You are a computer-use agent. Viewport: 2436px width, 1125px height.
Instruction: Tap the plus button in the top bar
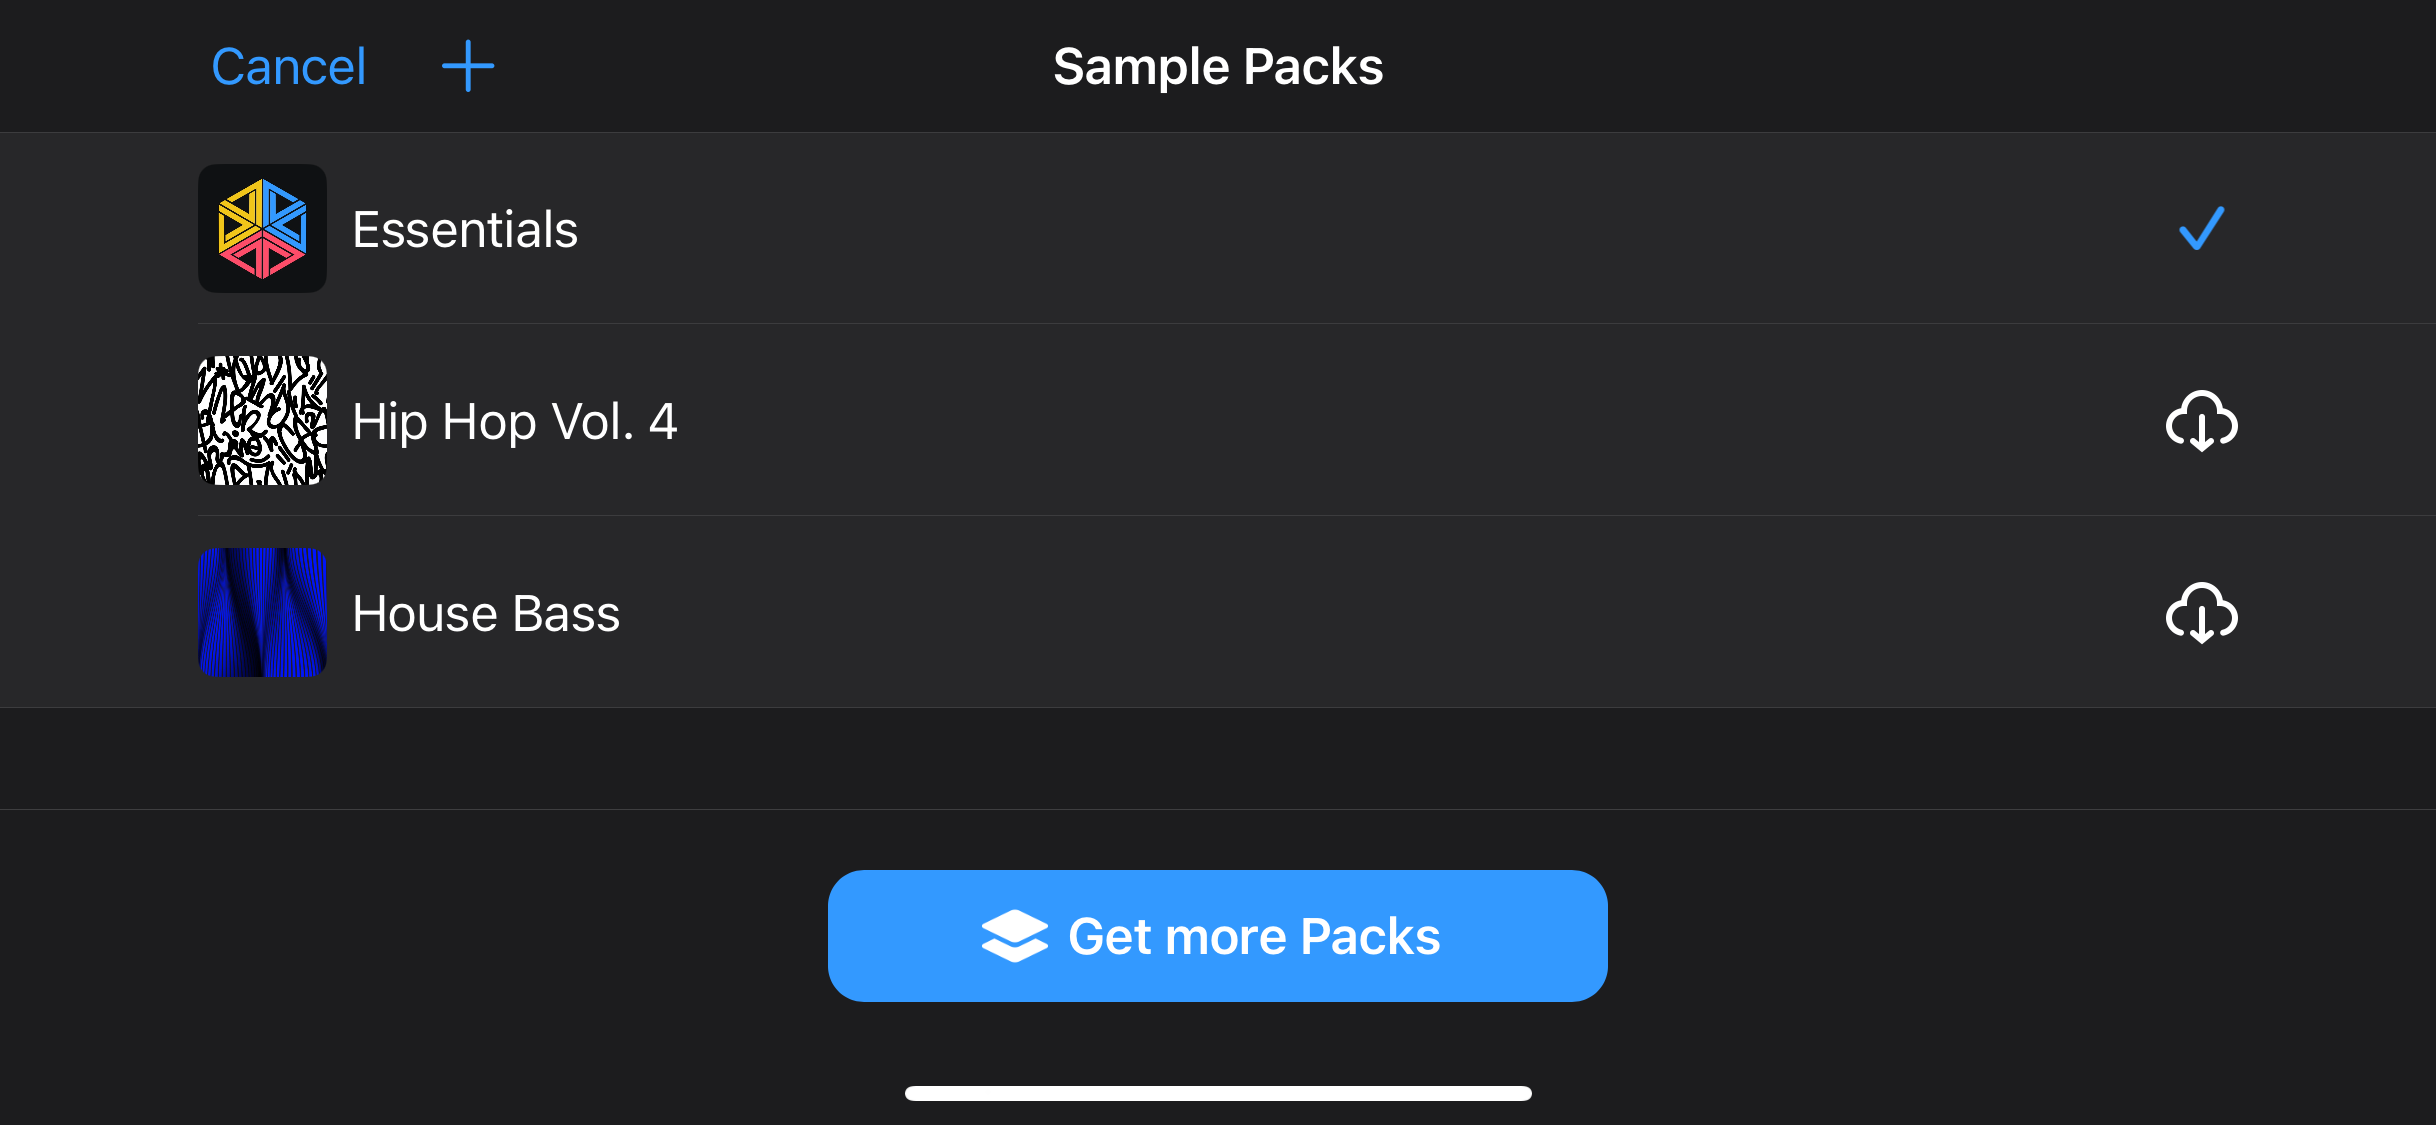(x=467, y=66)
